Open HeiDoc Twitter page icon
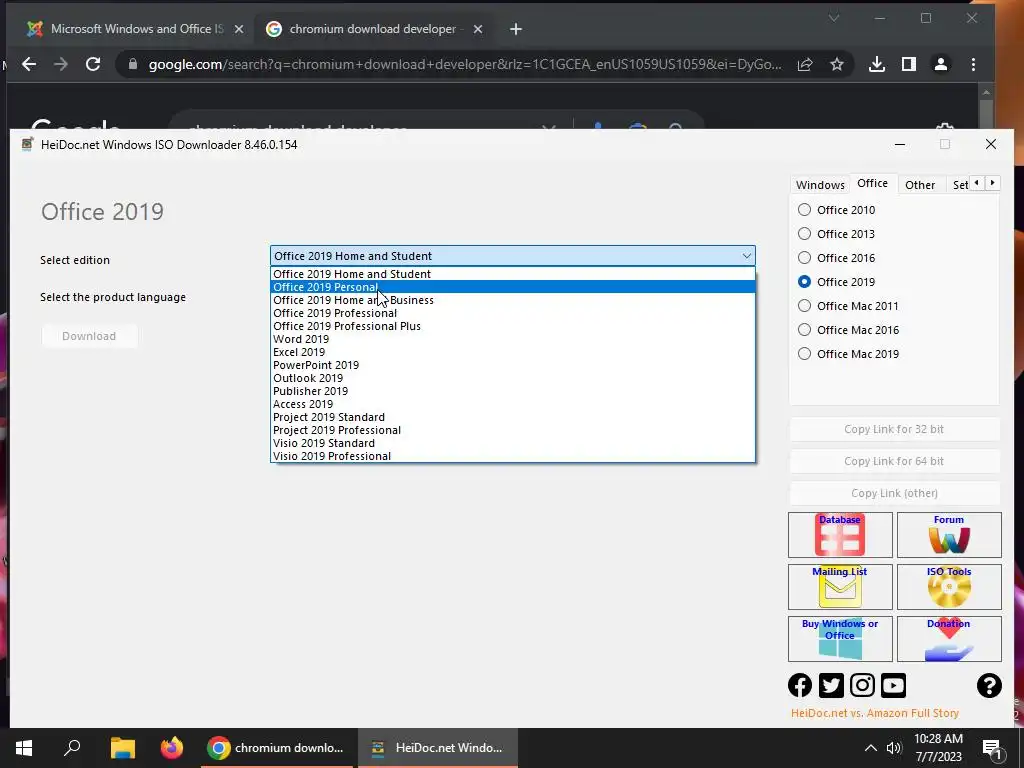The image size is (1024, 768). 831,685
